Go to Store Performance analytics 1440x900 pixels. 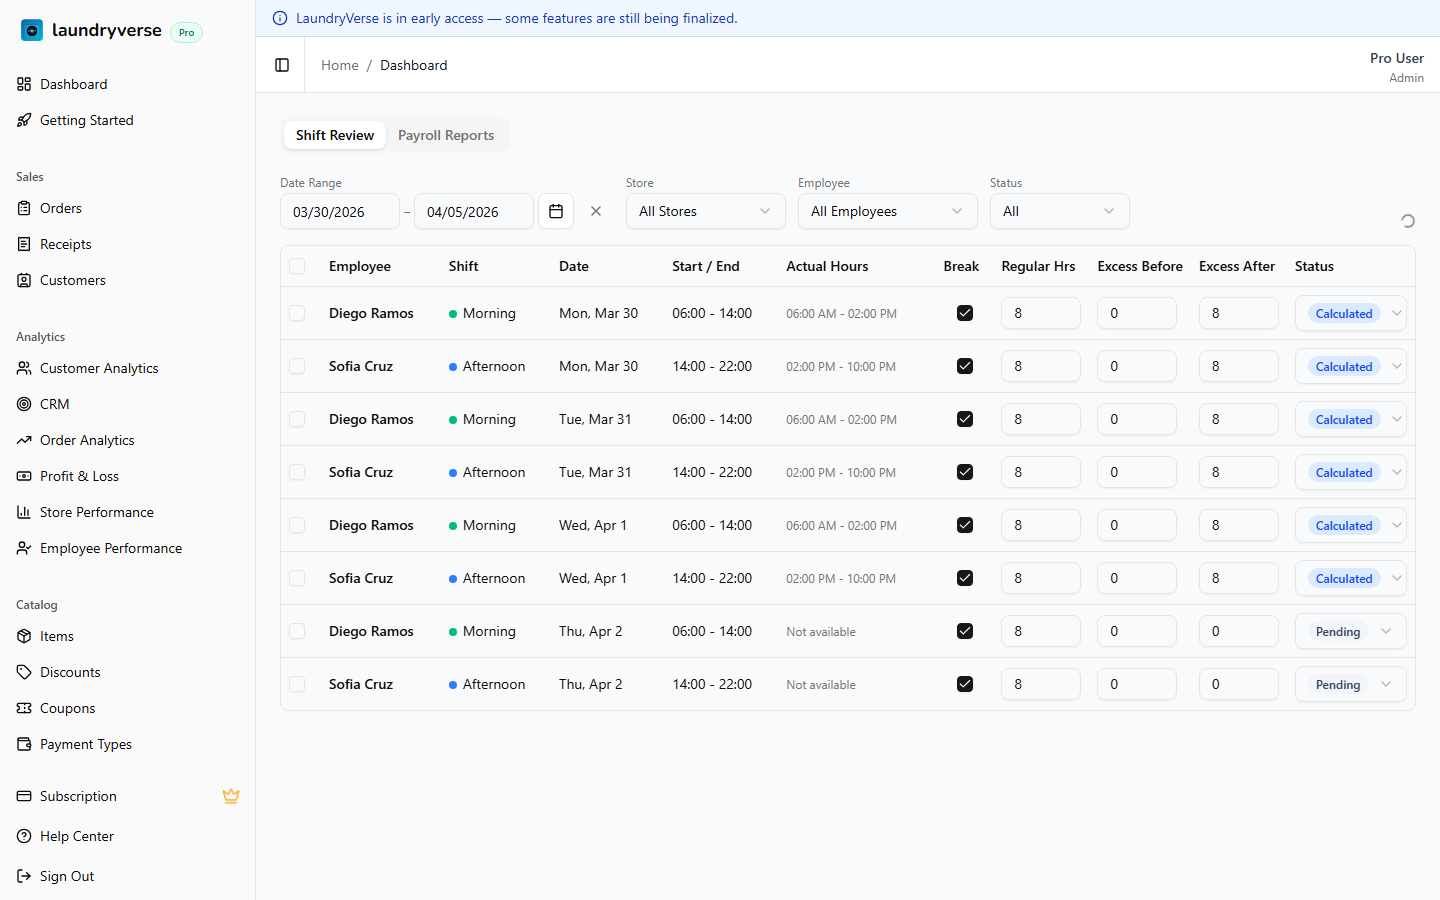(96, 512)
